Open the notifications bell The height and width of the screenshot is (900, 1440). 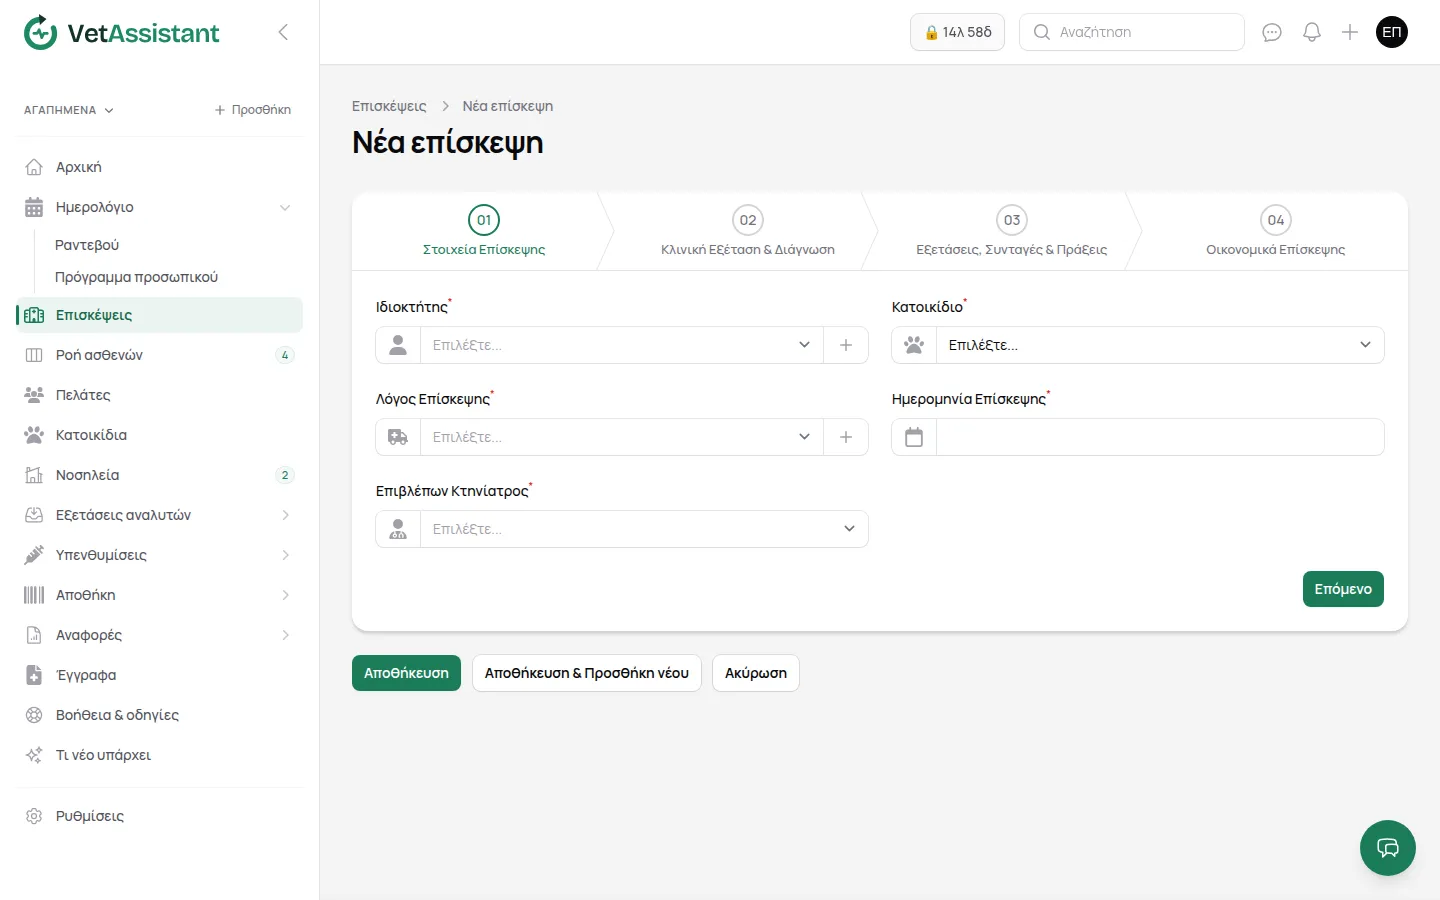[x=1312, y=32]
